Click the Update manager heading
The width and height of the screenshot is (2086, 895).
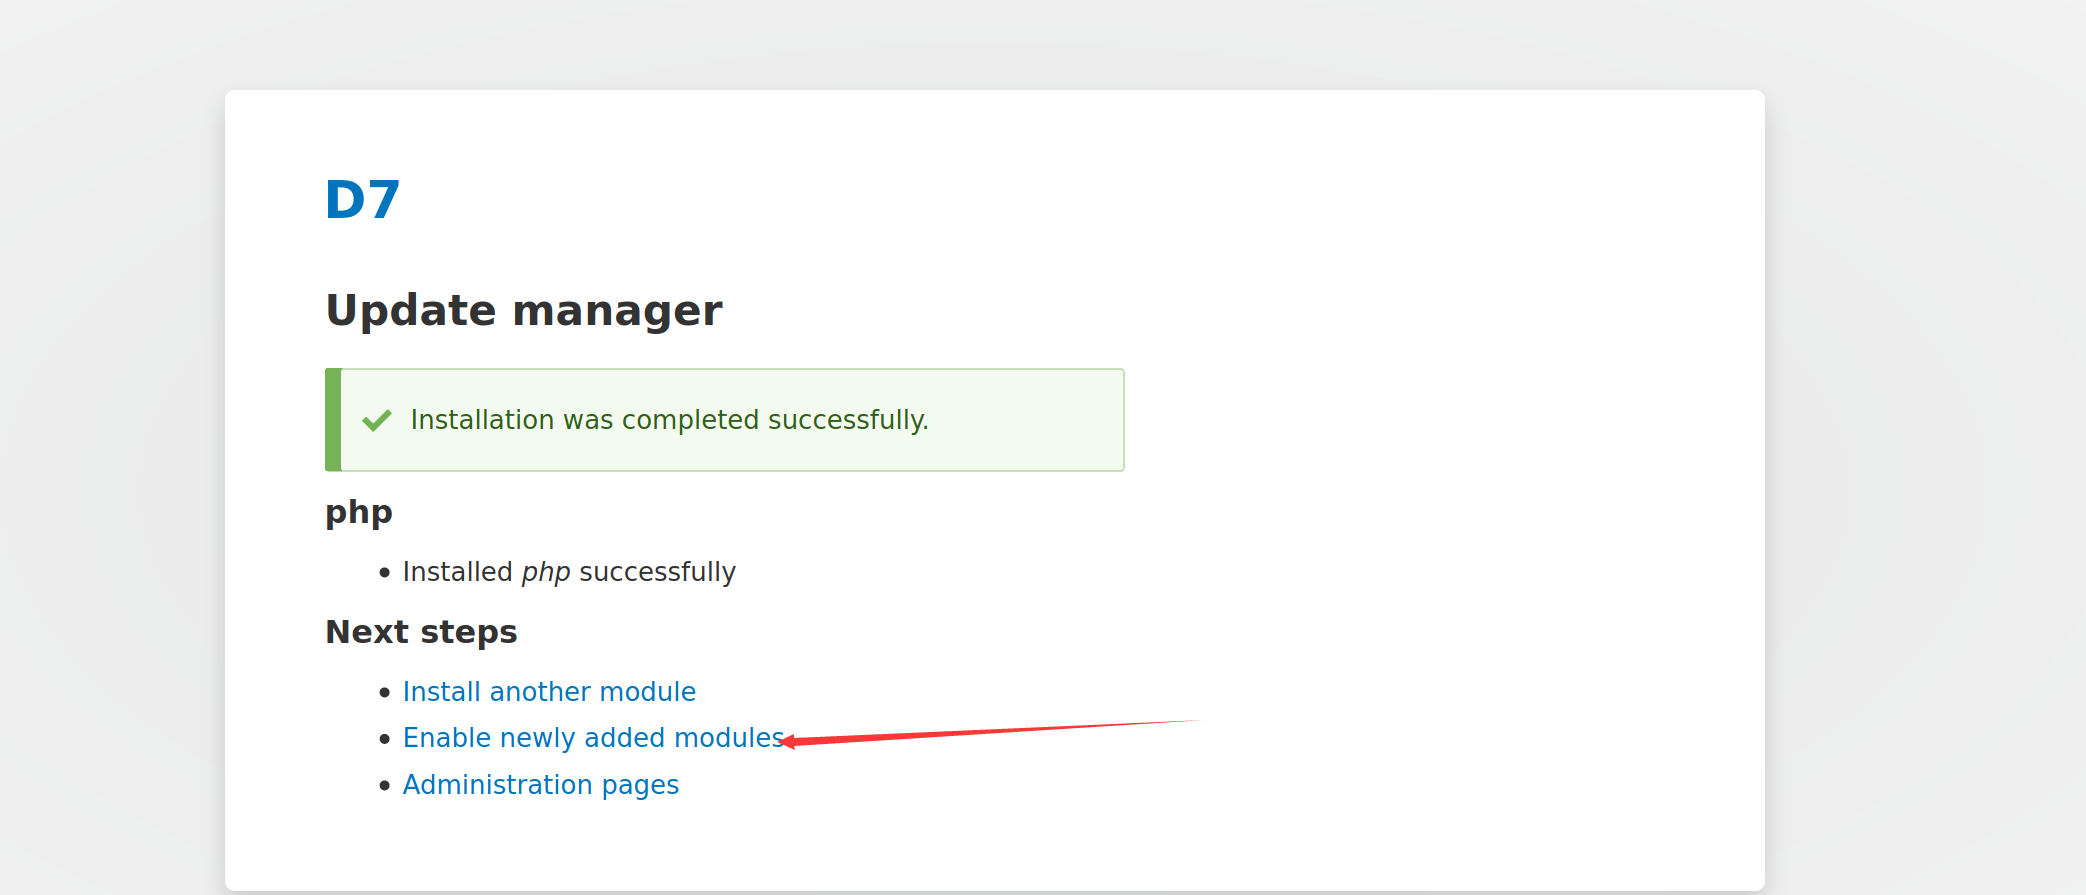tap(524, 310)
